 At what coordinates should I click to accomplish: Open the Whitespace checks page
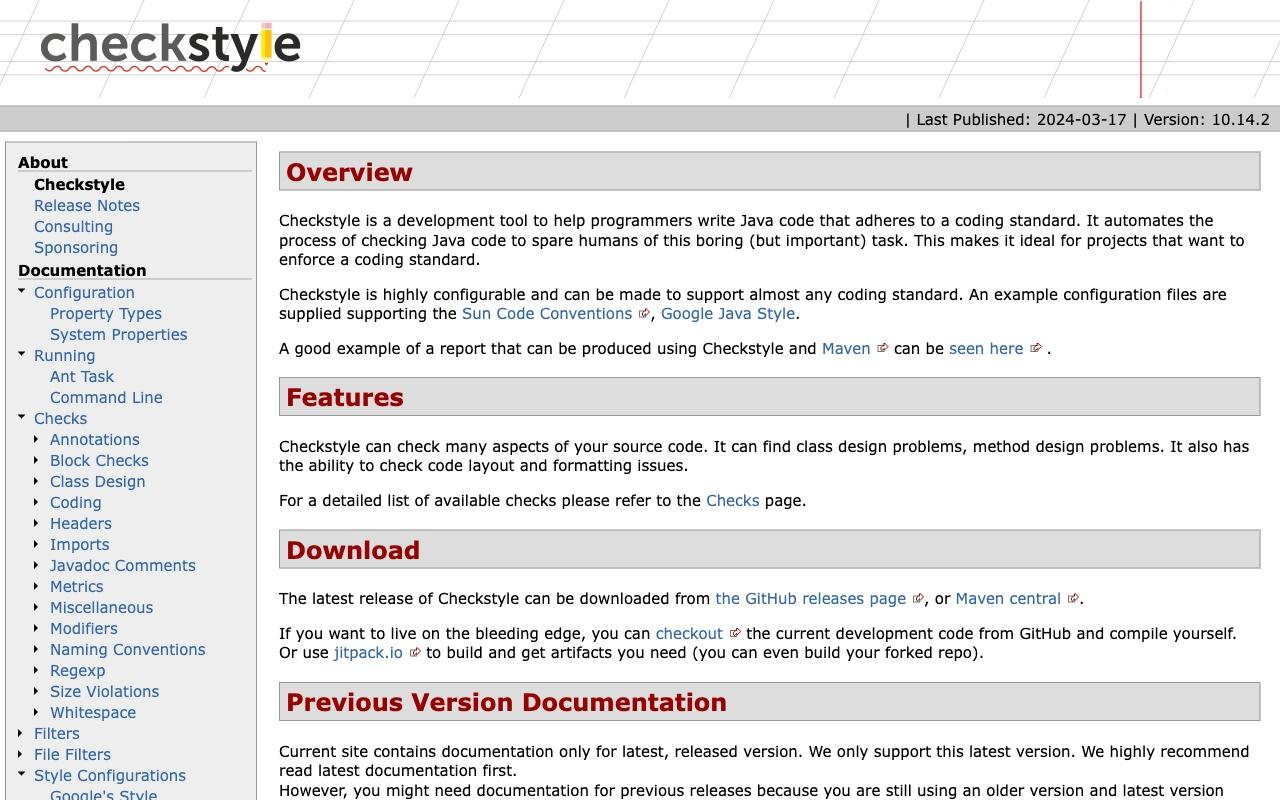(93, 713)
